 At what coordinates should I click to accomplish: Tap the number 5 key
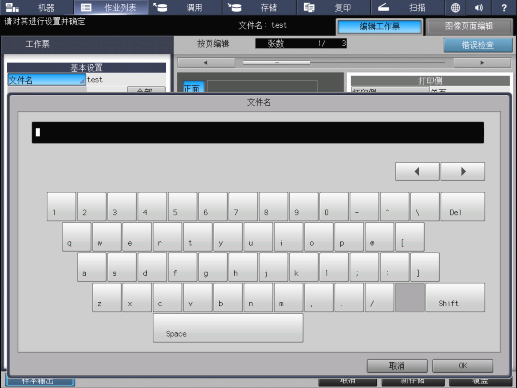point(183,206)
